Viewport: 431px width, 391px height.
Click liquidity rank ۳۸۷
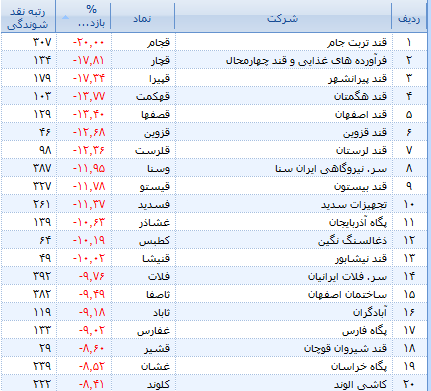[x=42, y=168]
